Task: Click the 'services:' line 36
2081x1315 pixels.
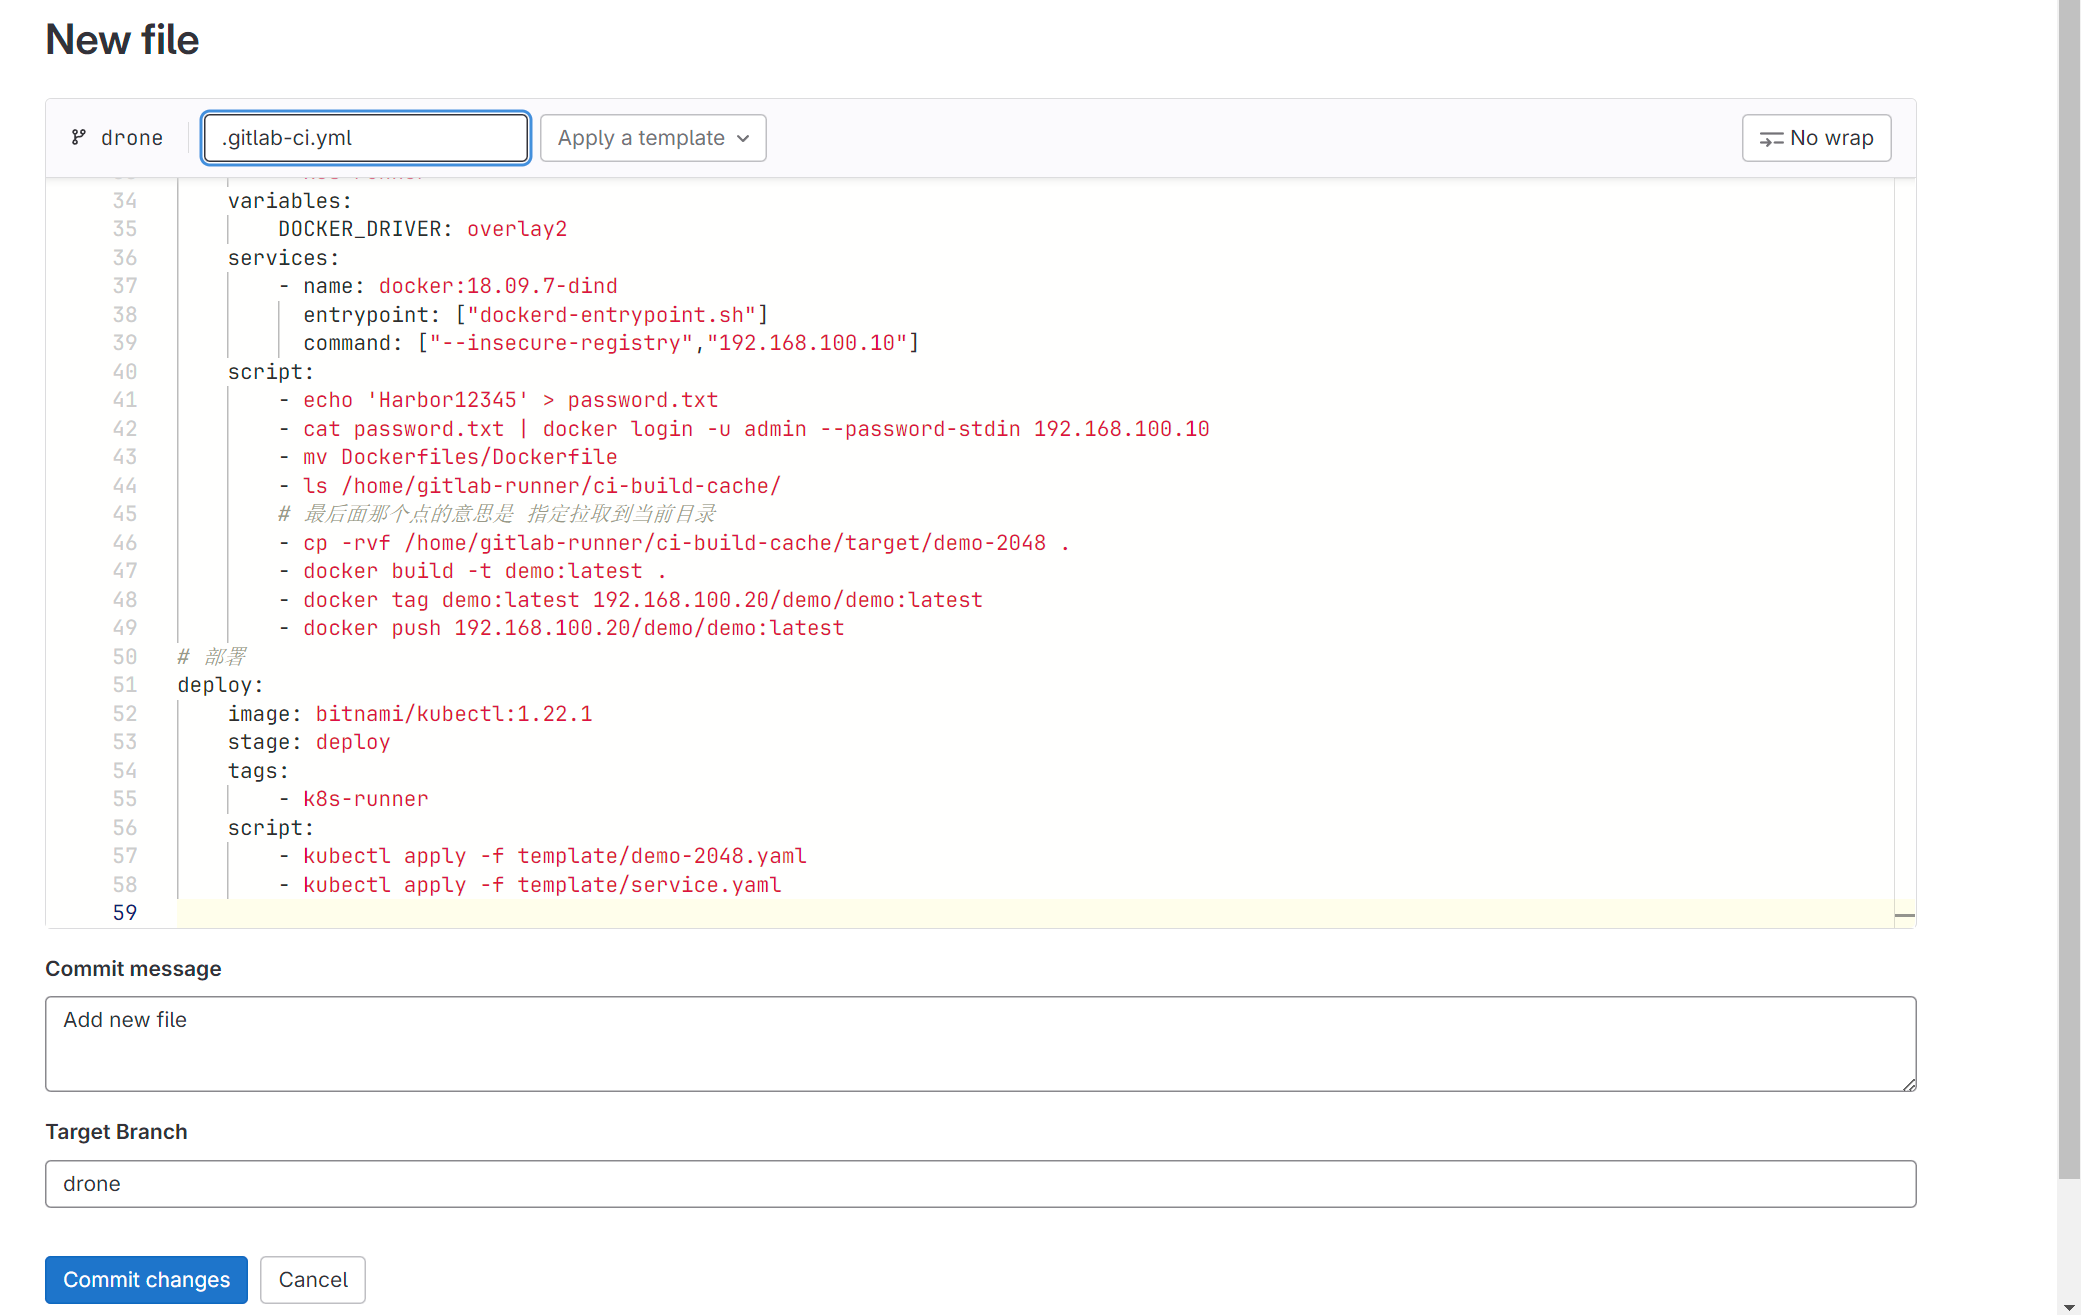Action: click(284, 258)
